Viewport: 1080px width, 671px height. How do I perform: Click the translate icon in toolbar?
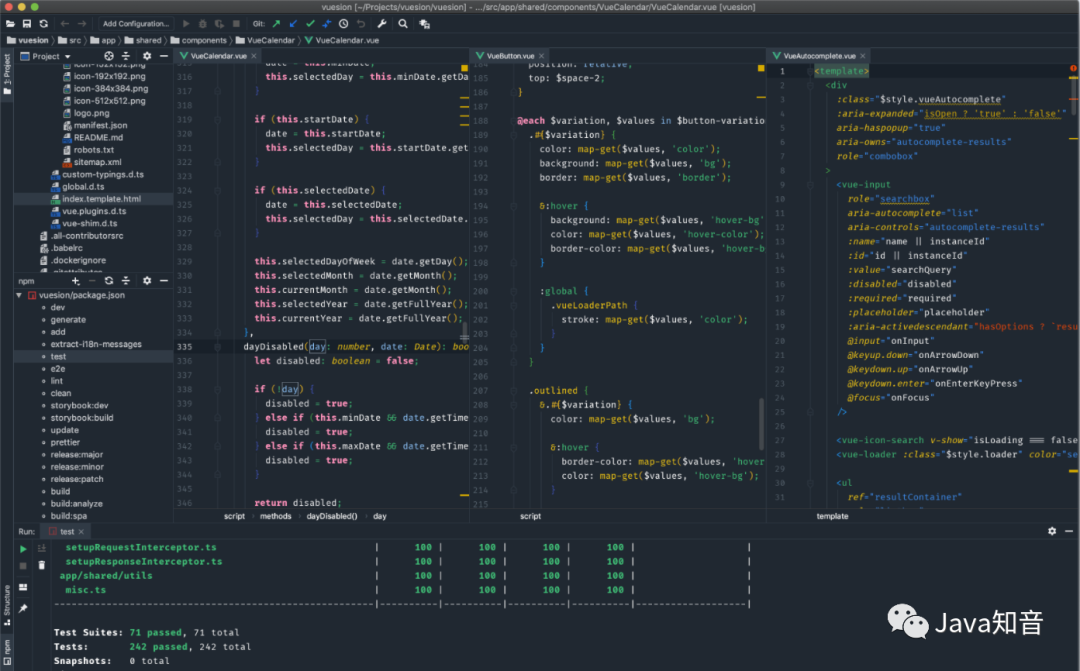[424, 24]
